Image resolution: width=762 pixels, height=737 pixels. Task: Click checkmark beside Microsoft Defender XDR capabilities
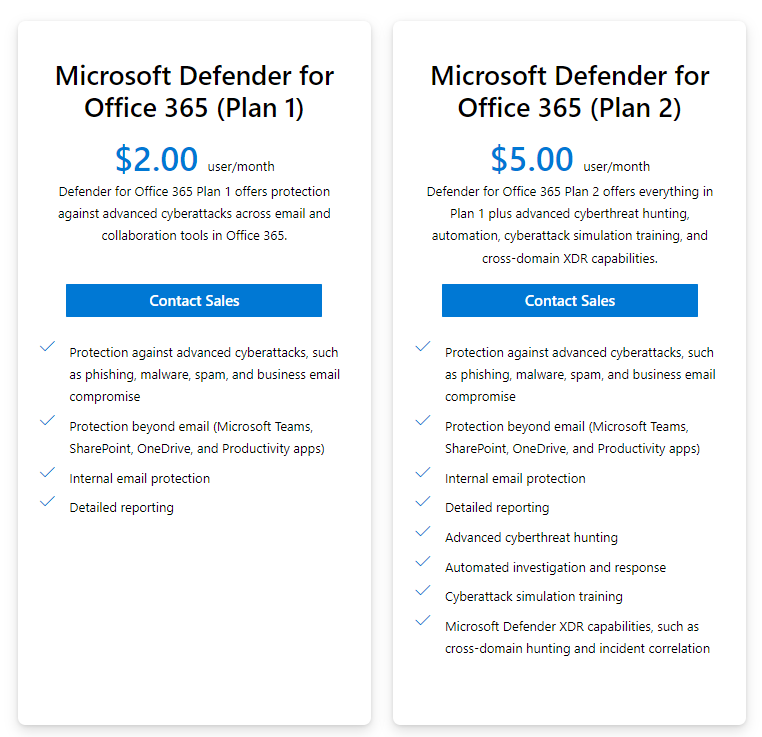[x=423, y=620]
